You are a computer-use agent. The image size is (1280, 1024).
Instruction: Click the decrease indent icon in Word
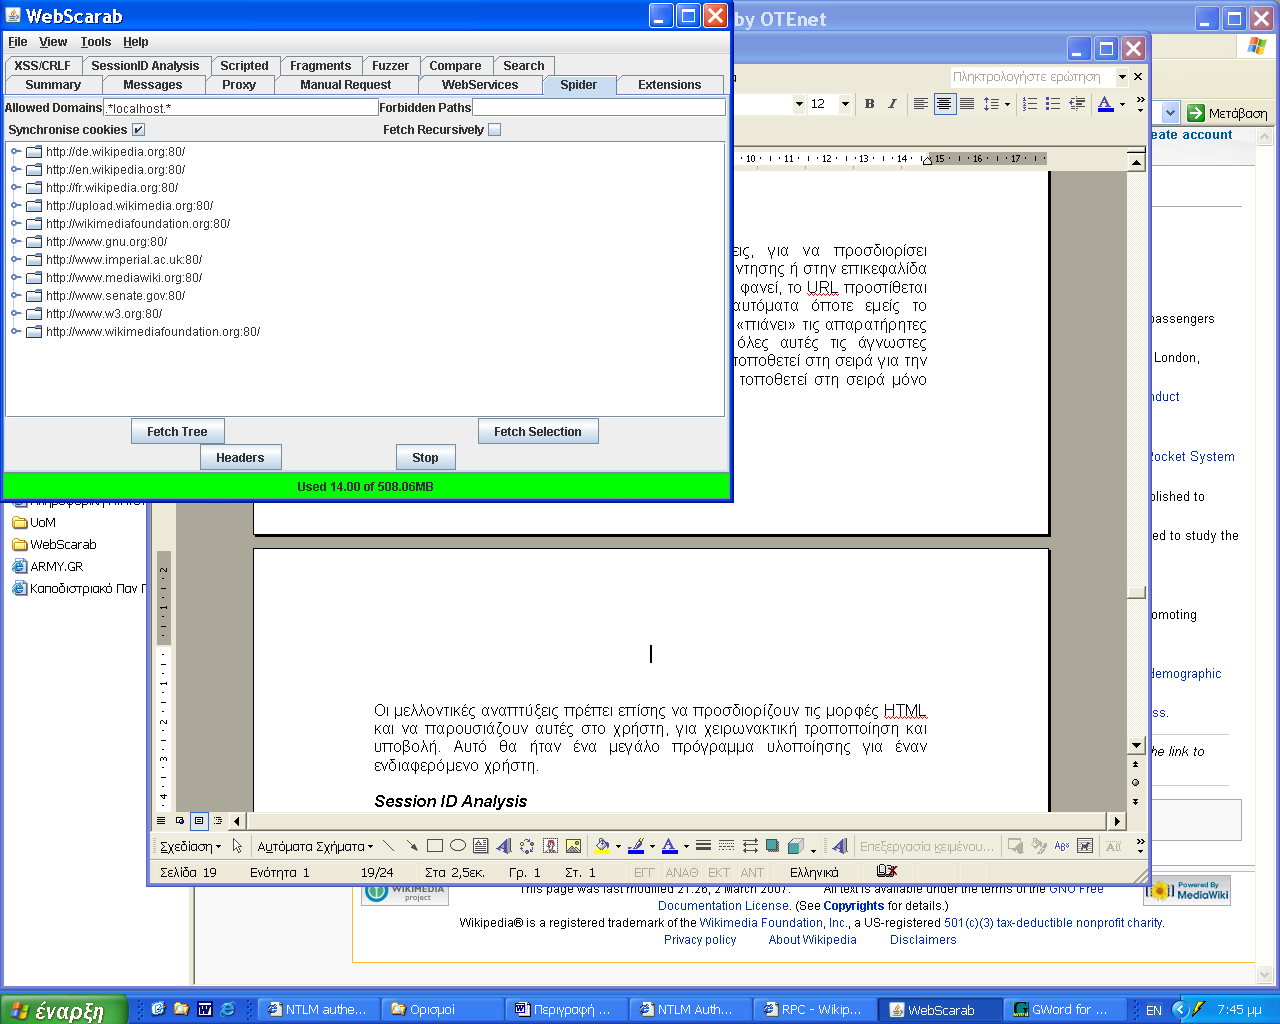tap(1077, 104)
